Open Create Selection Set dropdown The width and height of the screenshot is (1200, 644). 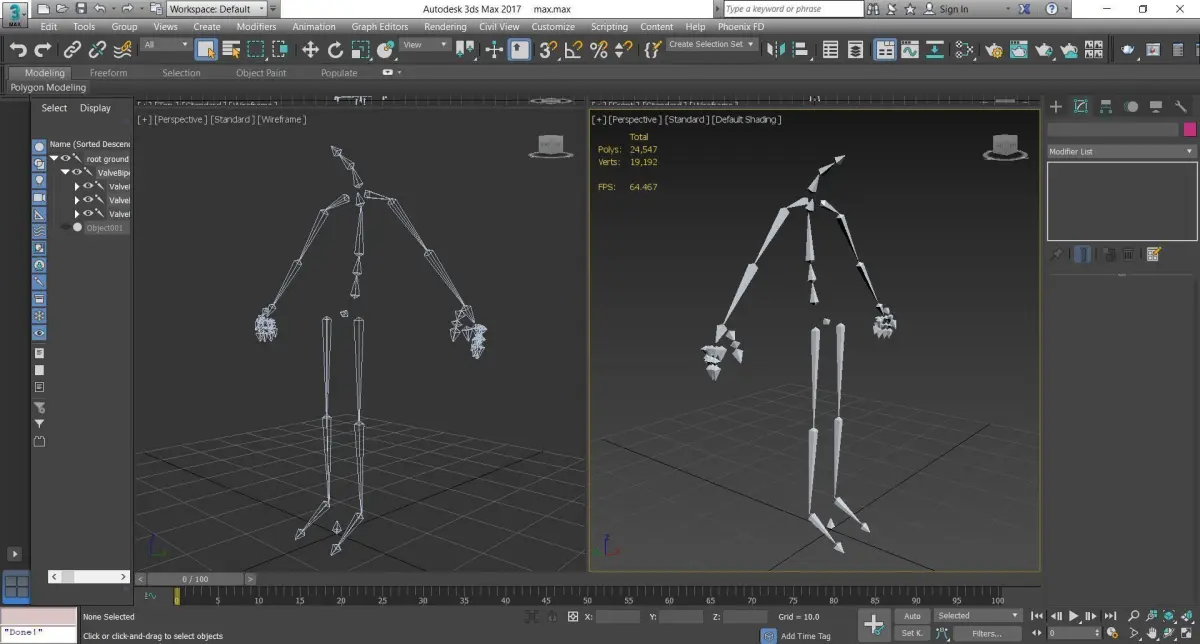pyautogui.click(x=712, y=45)
